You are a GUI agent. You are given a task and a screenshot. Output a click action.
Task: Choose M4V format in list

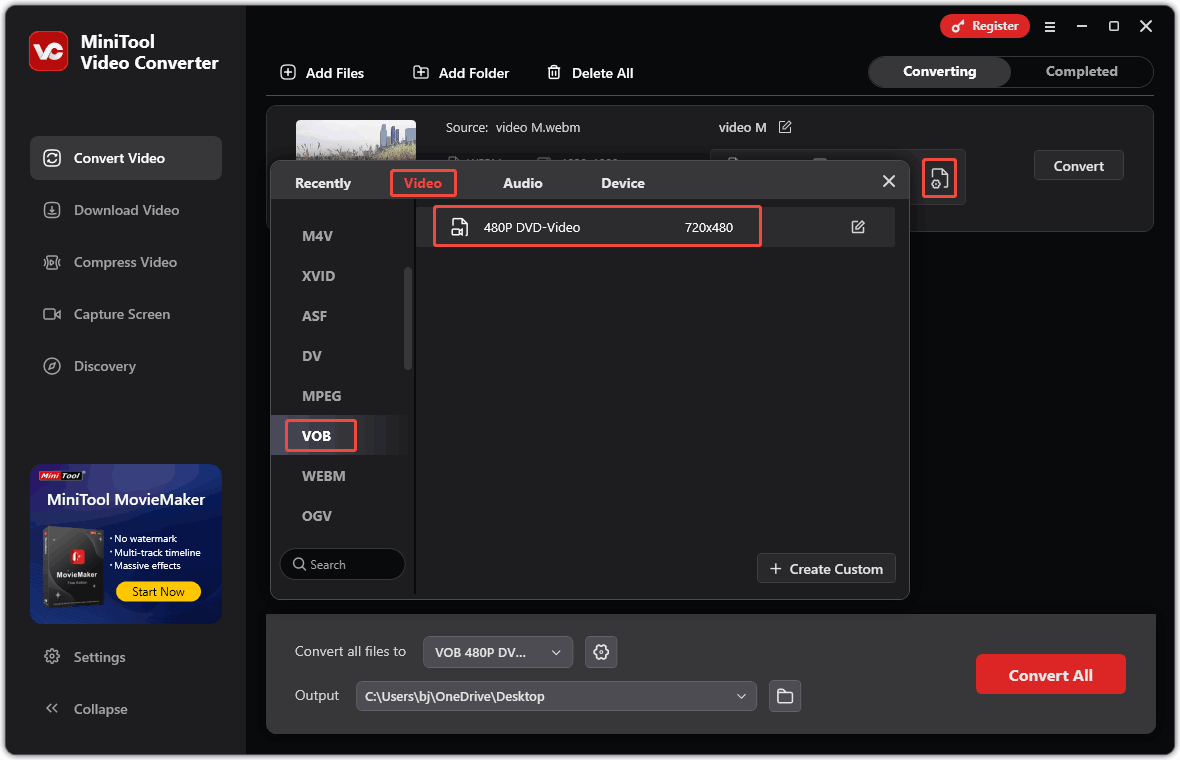coord(318,236)
